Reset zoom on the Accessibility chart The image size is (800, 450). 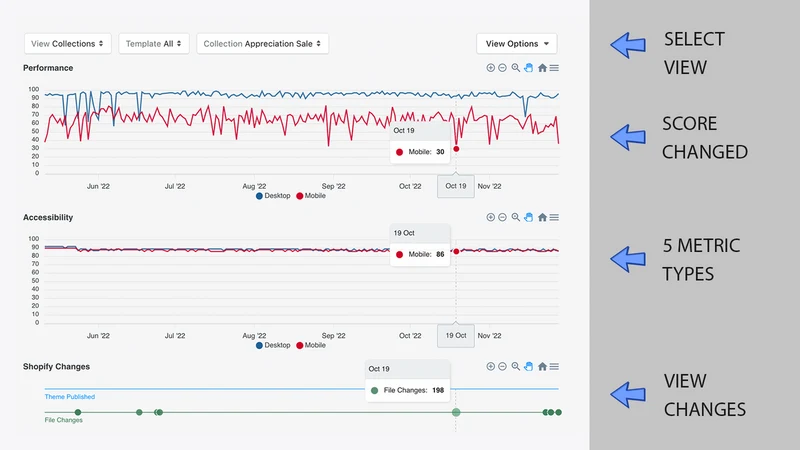[x=542, y=217]
